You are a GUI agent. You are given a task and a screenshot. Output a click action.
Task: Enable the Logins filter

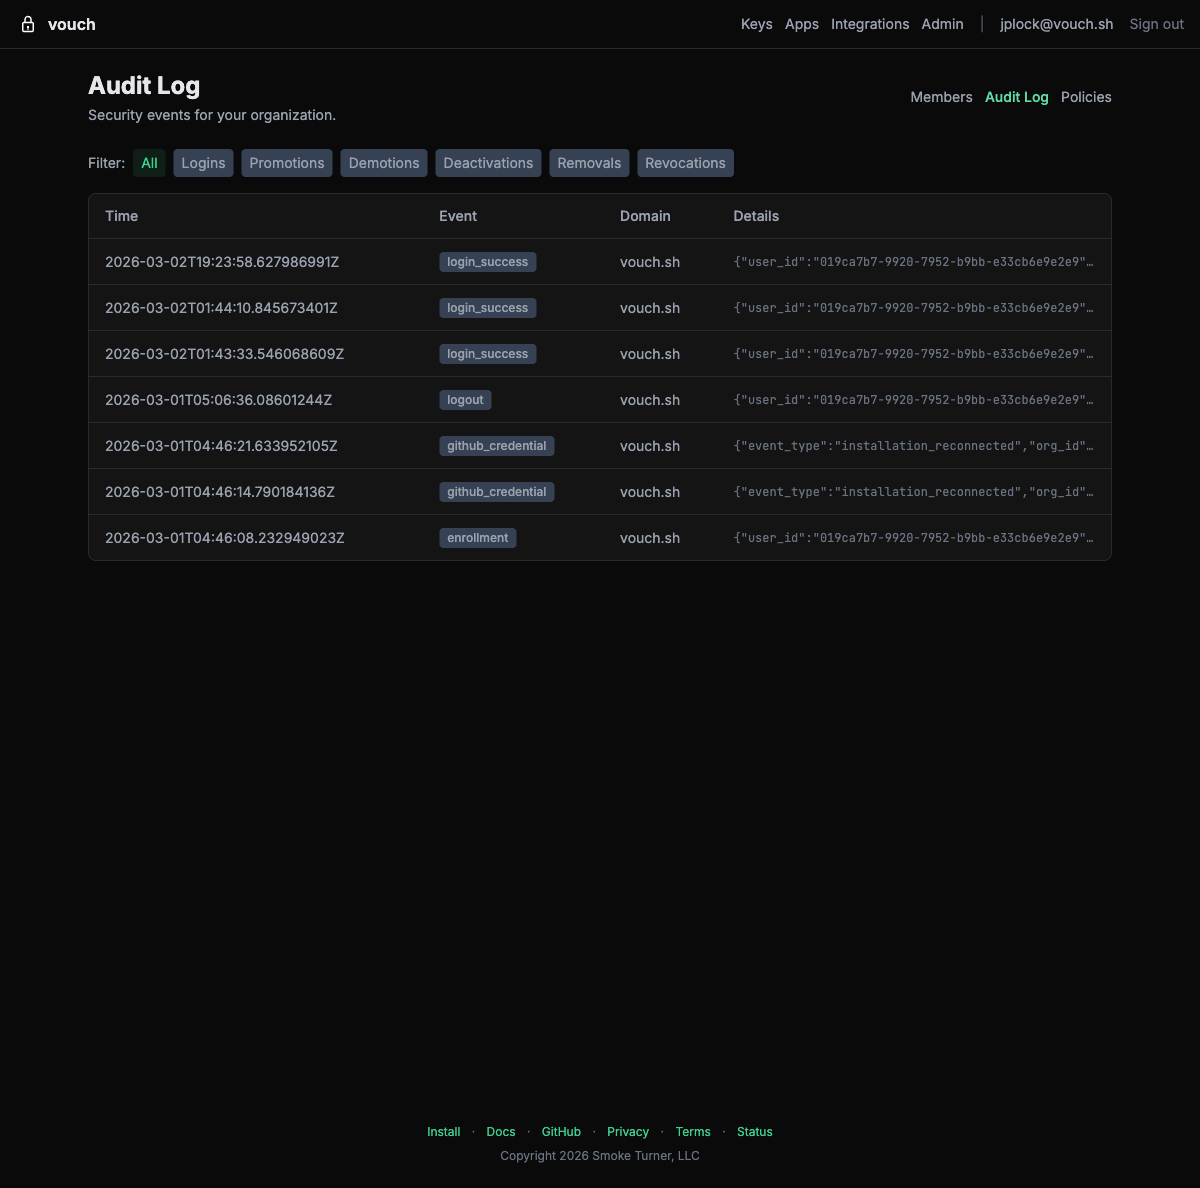pyautogui.click(x=202, y=162)
